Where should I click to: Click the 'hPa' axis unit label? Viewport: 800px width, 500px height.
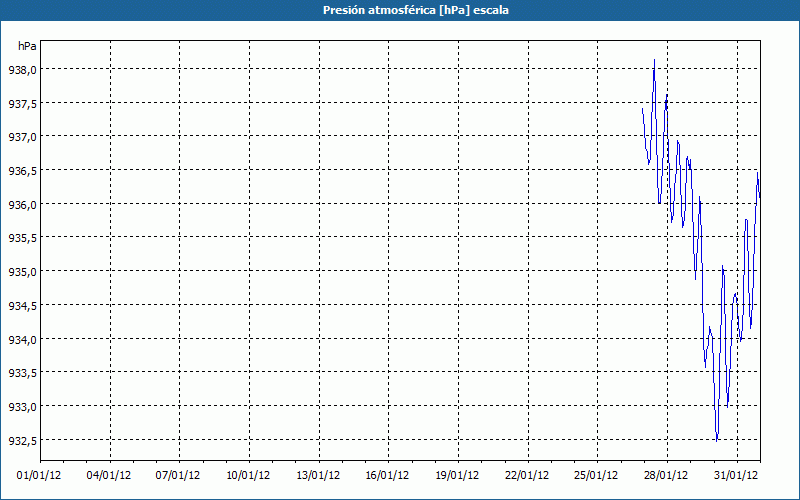click(x=27, y=46)
